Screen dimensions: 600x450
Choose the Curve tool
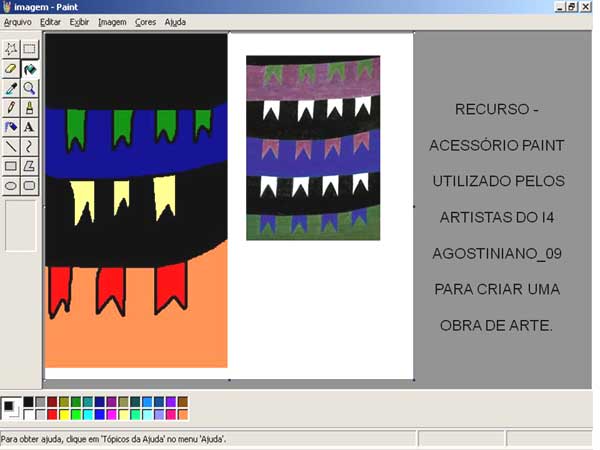point(29,146)
